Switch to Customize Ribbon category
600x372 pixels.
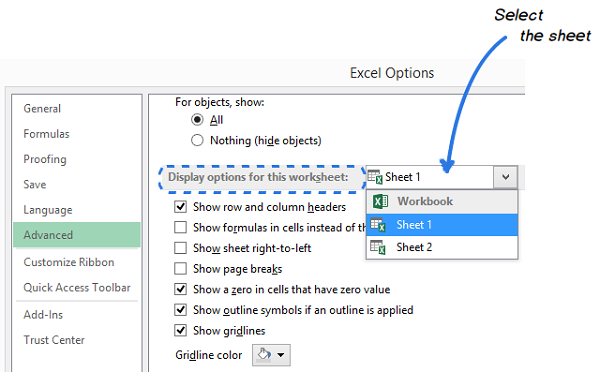coord(69,262)
